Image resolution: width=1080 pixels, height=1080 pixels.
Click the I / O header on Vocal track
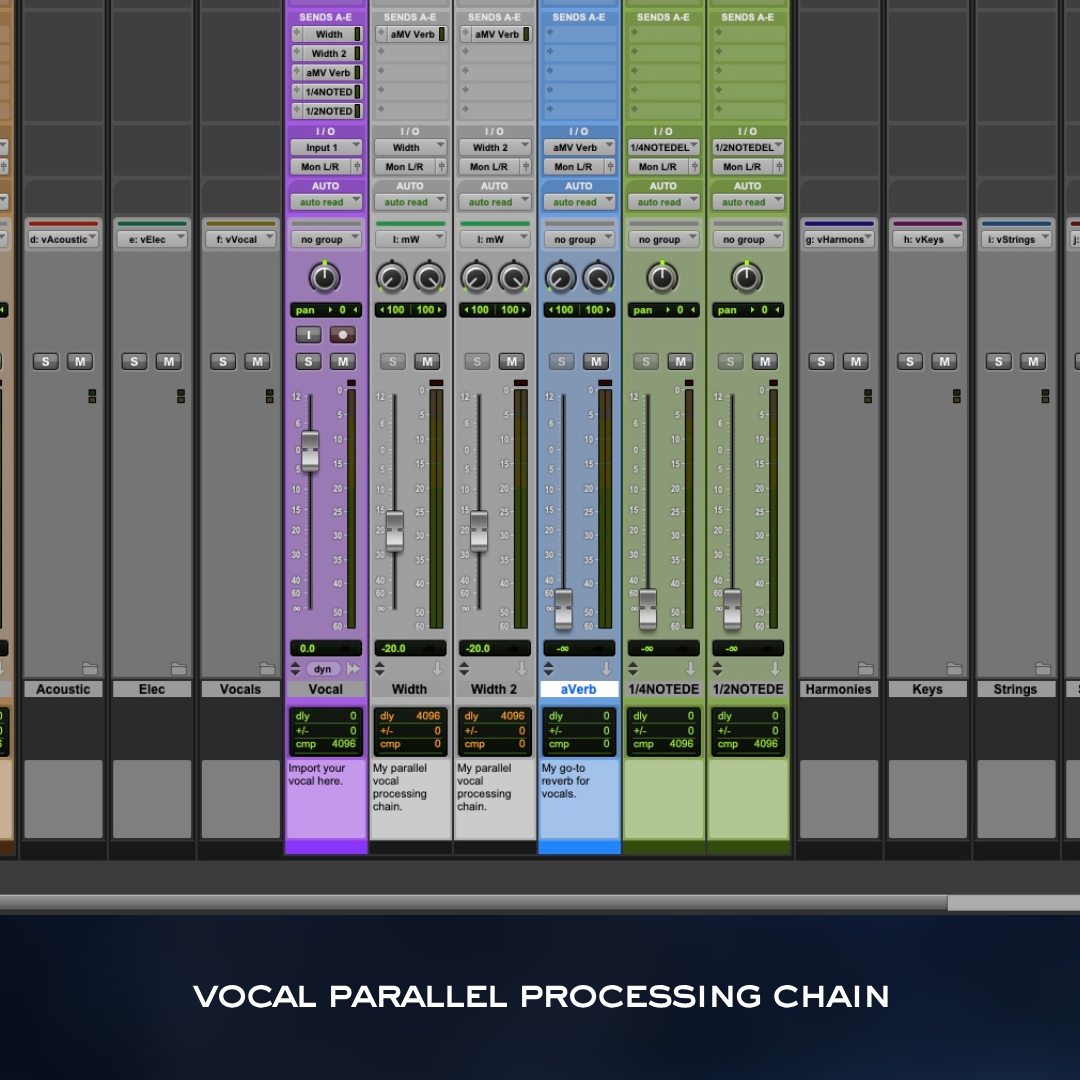tap(325, 131)
